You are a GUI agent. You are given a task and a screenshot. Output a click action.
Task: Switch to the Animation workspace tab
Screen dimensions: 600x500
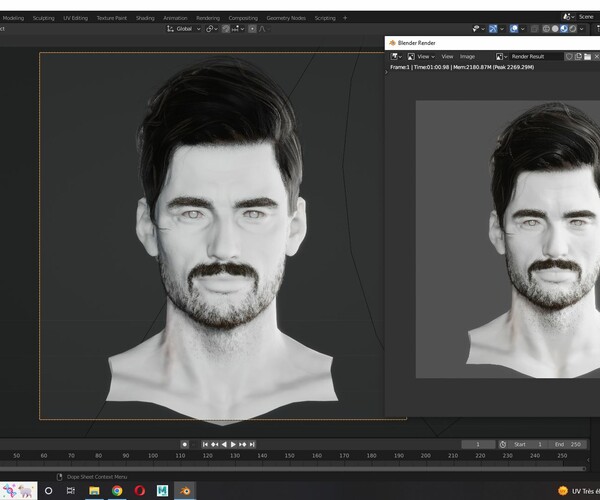[175, 18]
